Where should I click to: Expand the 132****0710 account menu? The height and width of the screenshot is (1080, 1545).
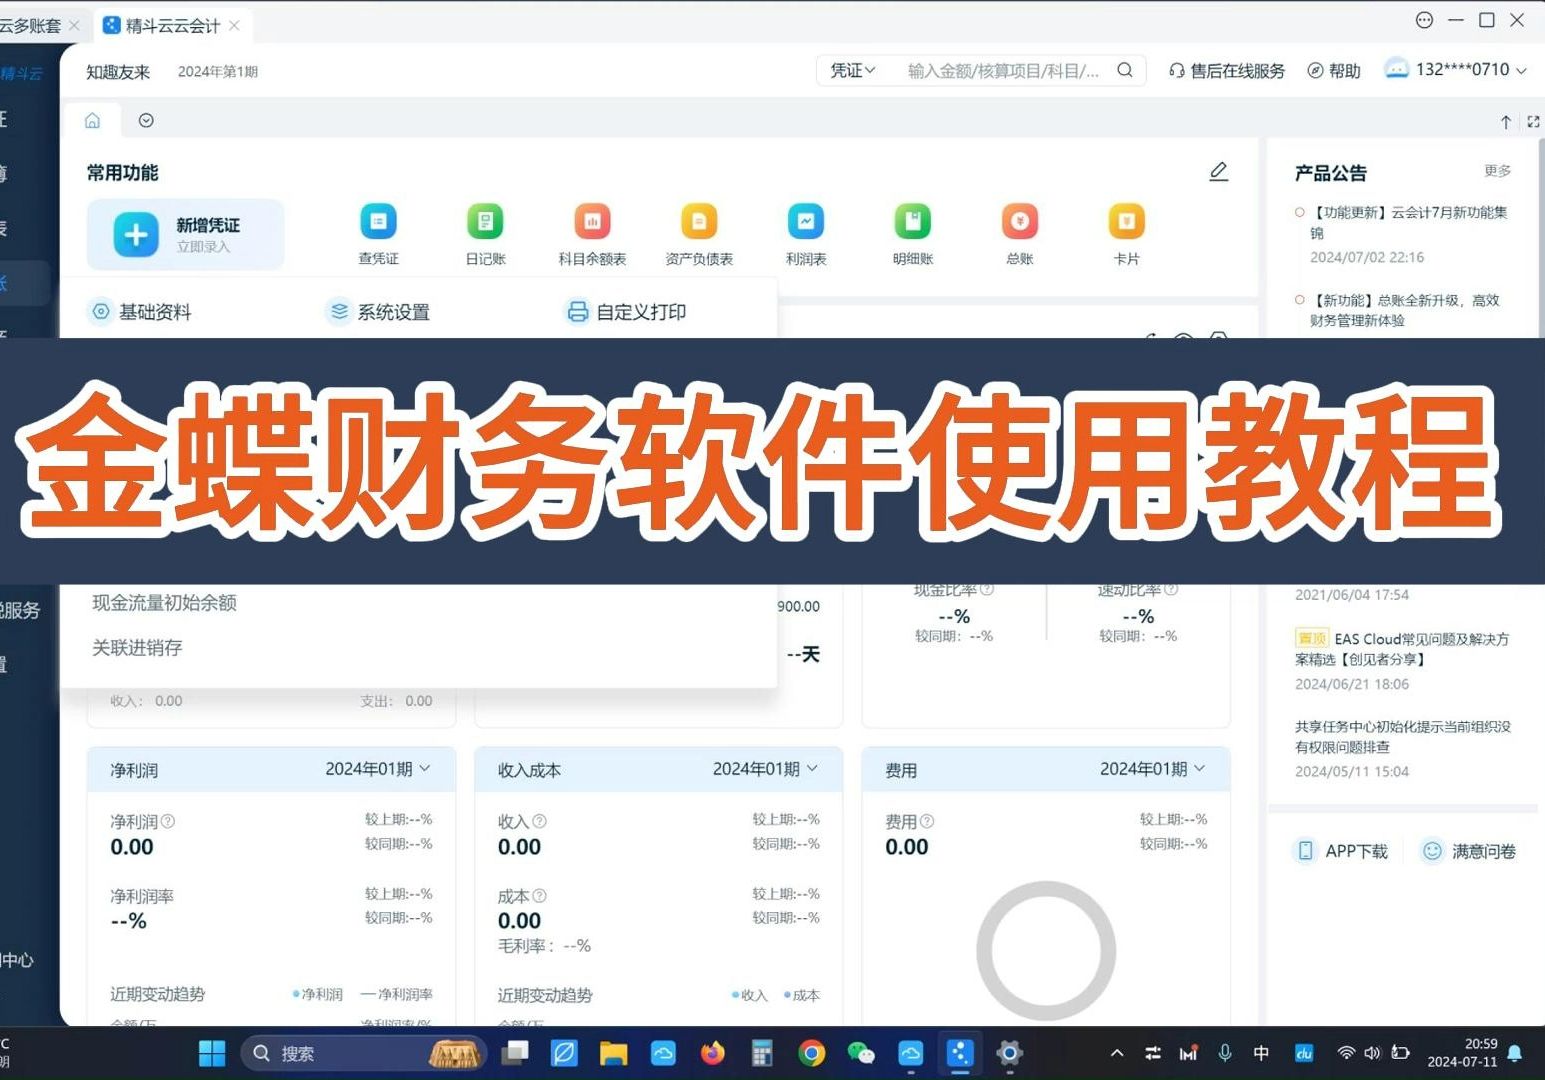1455,70
